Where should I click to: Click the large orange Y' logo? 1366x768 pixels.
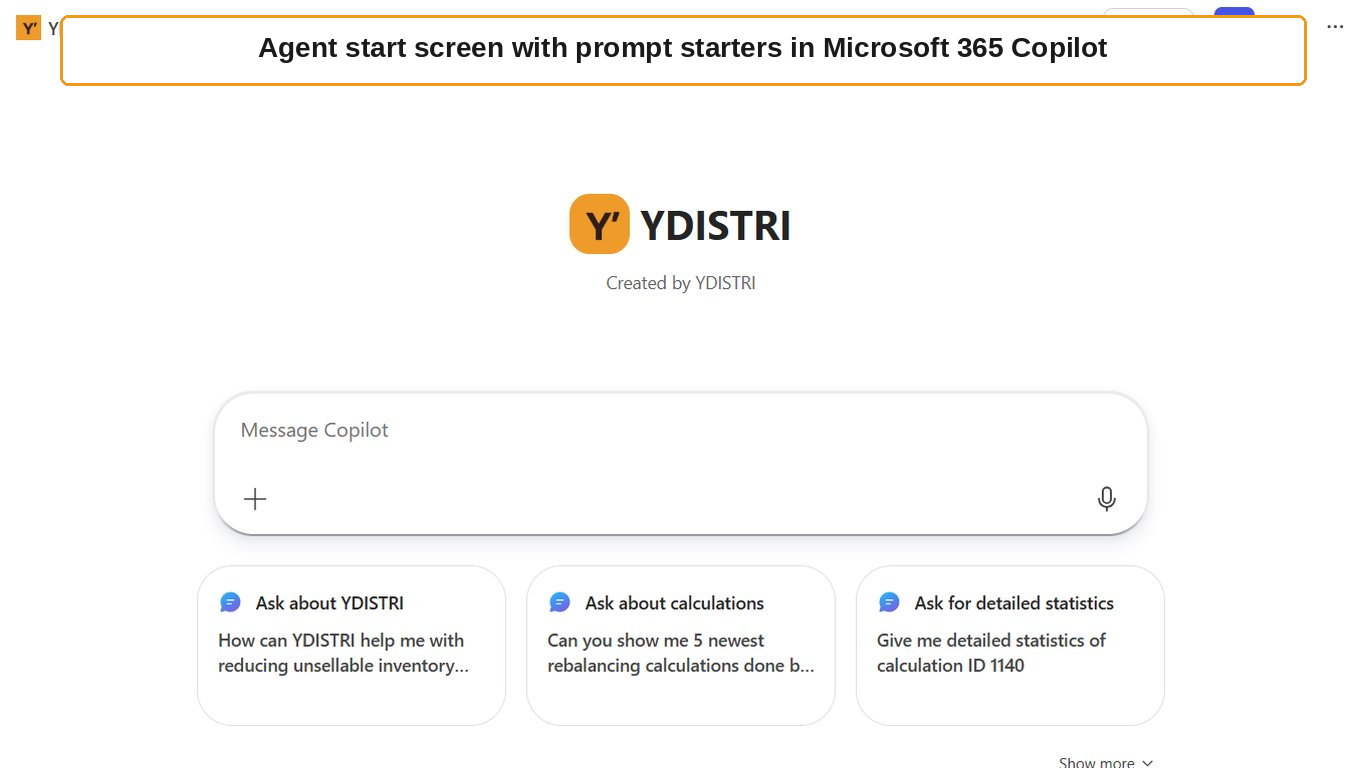599,224
